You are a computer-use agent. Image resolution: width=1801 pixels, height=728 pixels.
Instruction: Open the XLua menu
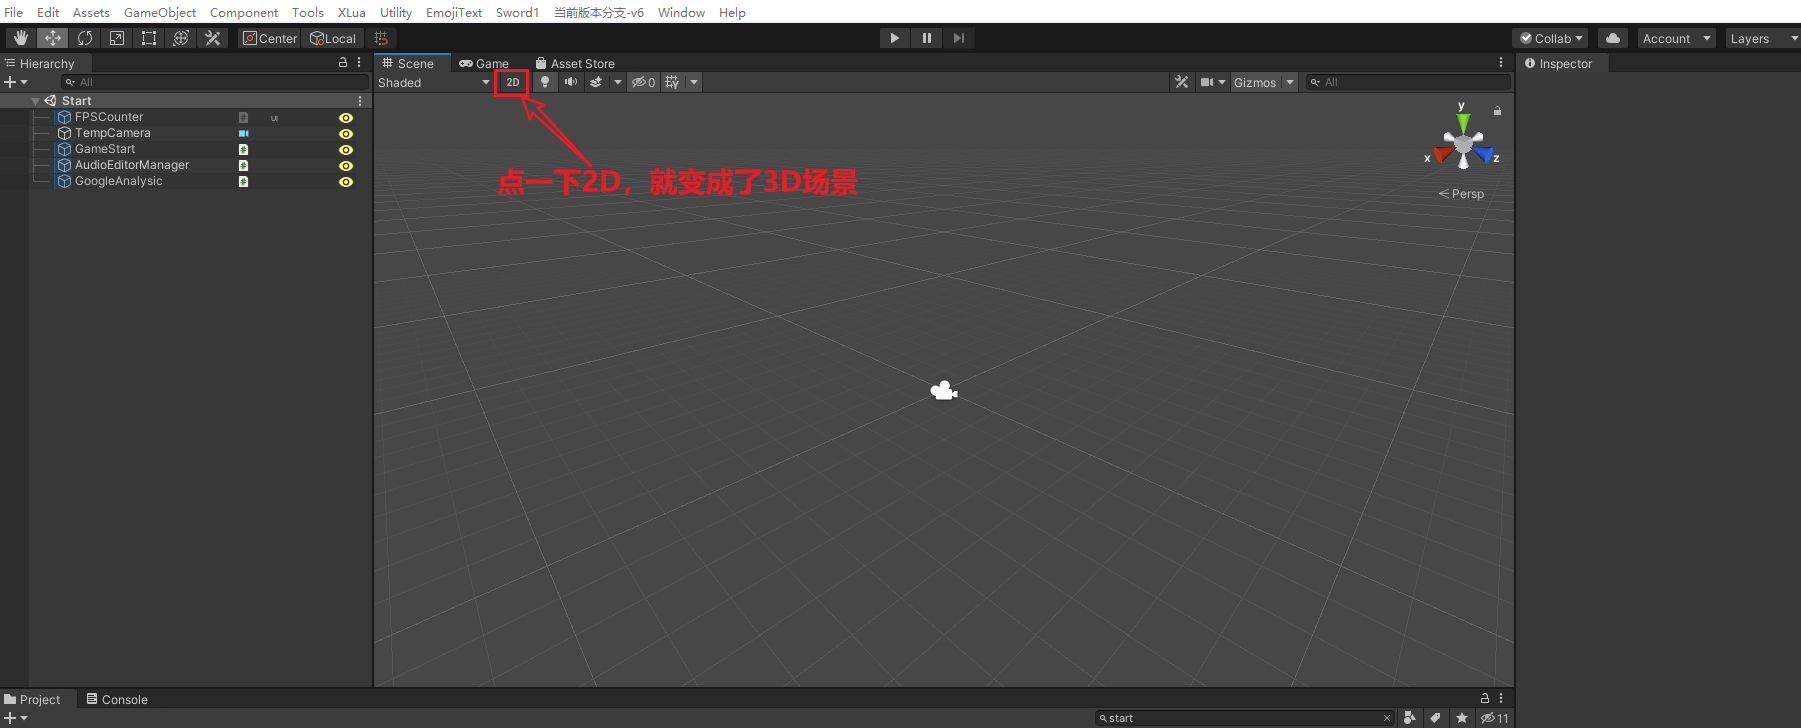[x=351, y=12]
